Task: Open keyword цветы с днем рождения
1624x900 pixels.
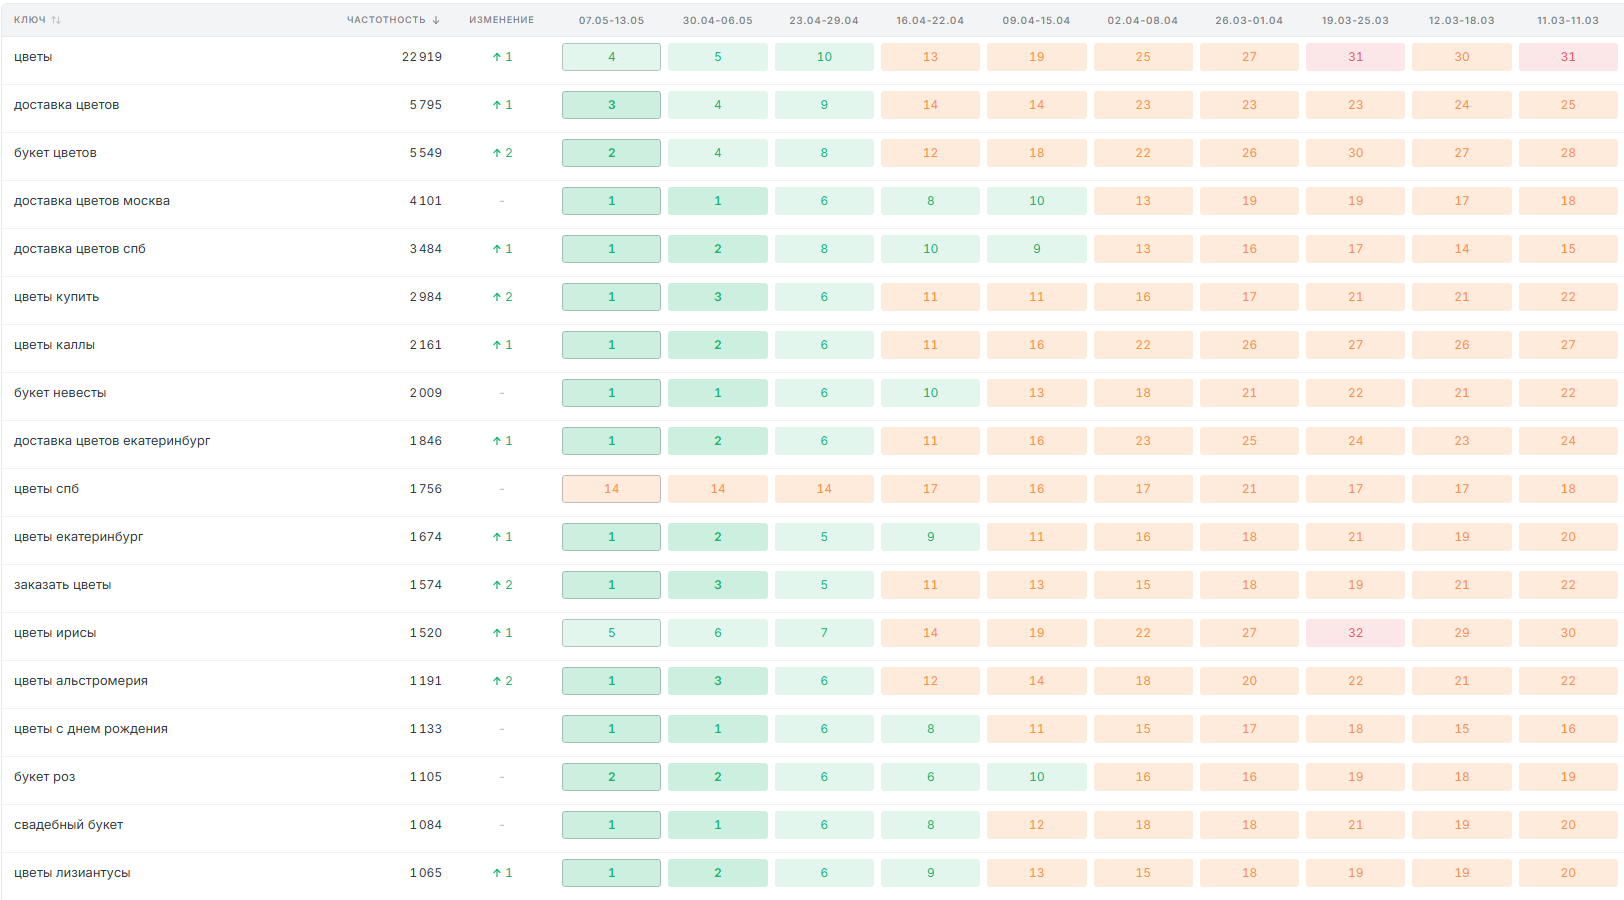Action: coord(91,729)
